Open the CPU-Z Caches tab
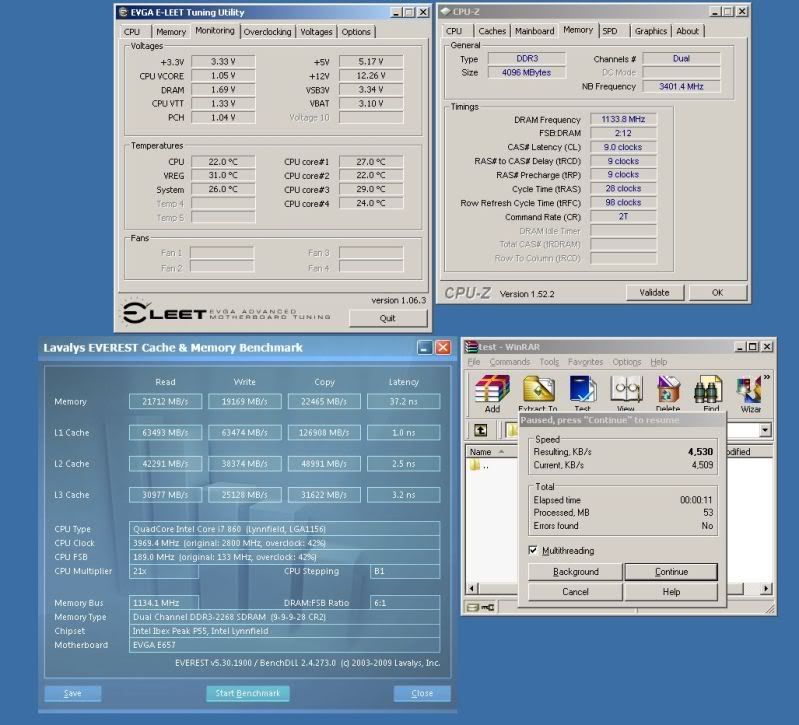The width and height of the screenshot is (799, 725). pyautogui.click(x=492, y=31)
